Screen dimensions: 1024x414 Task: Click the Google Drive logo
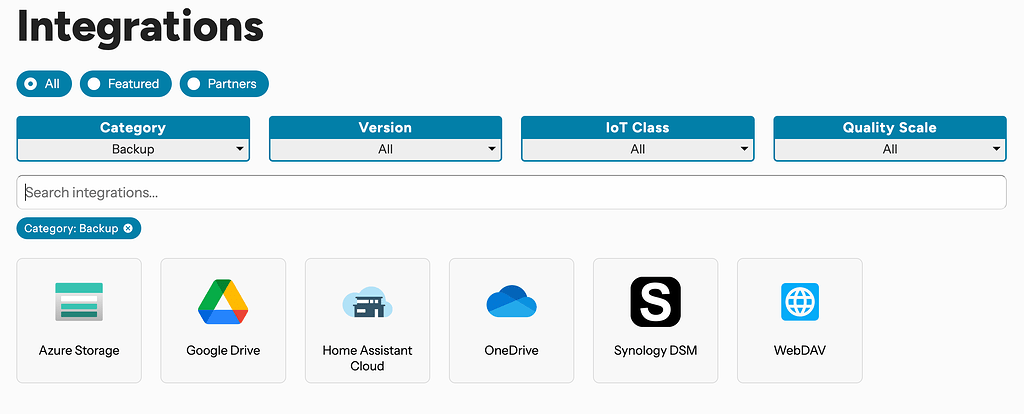tap(223, 302)
